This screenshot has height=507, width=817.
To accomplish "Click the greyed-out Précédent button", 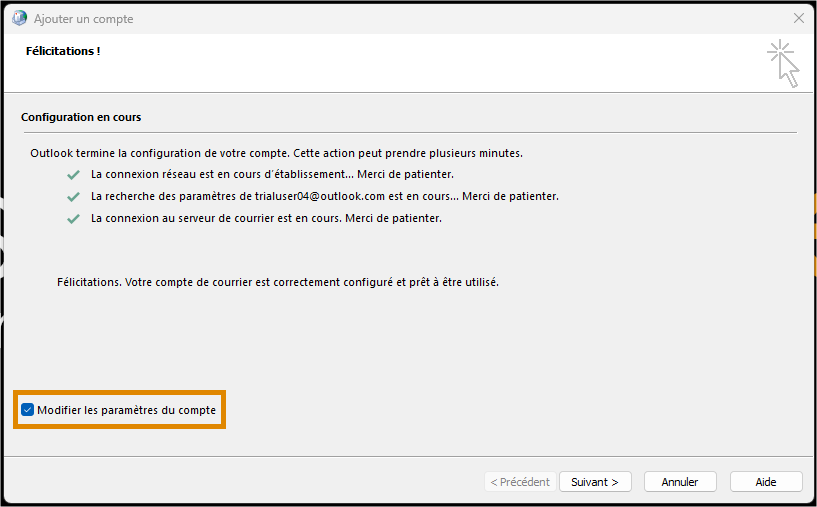I will (x=520, y=482).
